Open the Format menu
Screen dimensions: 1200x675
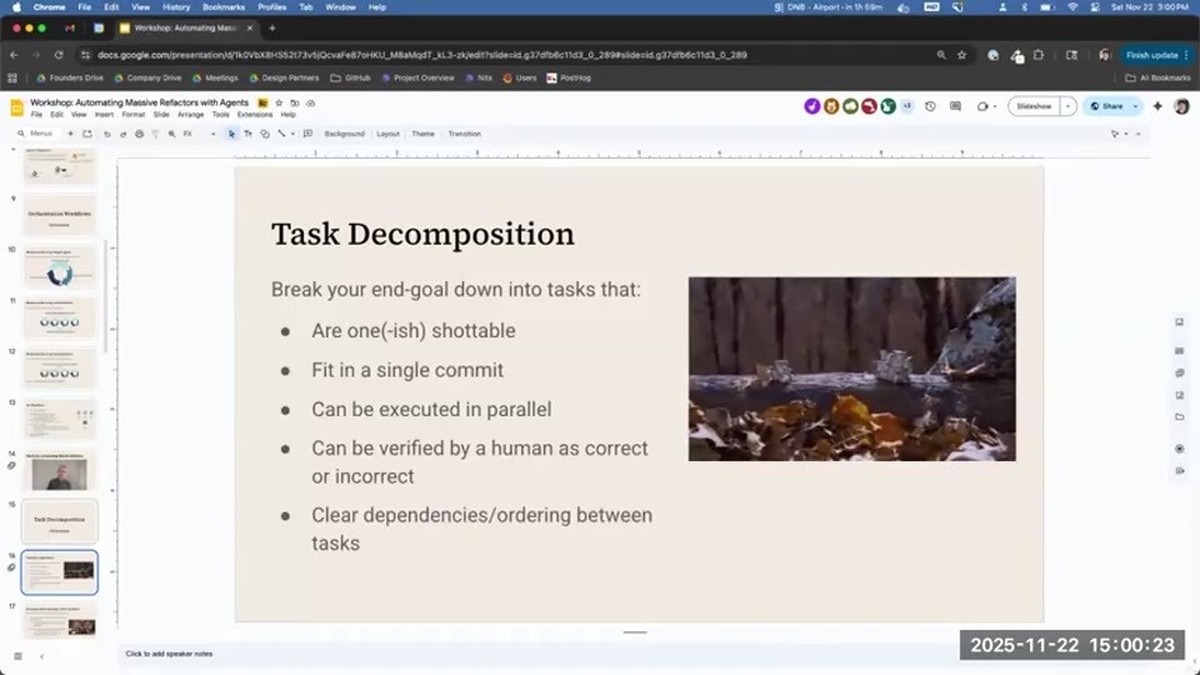[133, 115]
